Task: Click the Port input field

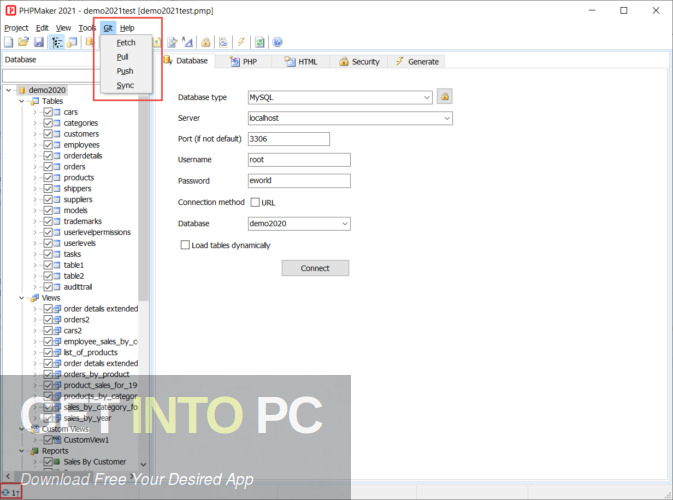Action: click(x=289, y=139)
